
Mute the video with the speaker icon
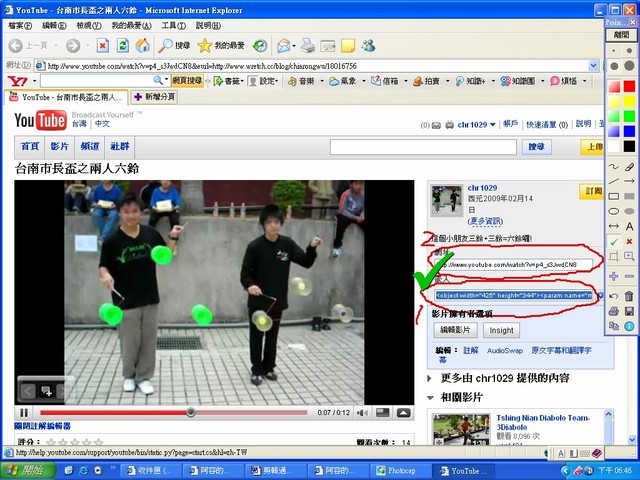coord(362,413)
